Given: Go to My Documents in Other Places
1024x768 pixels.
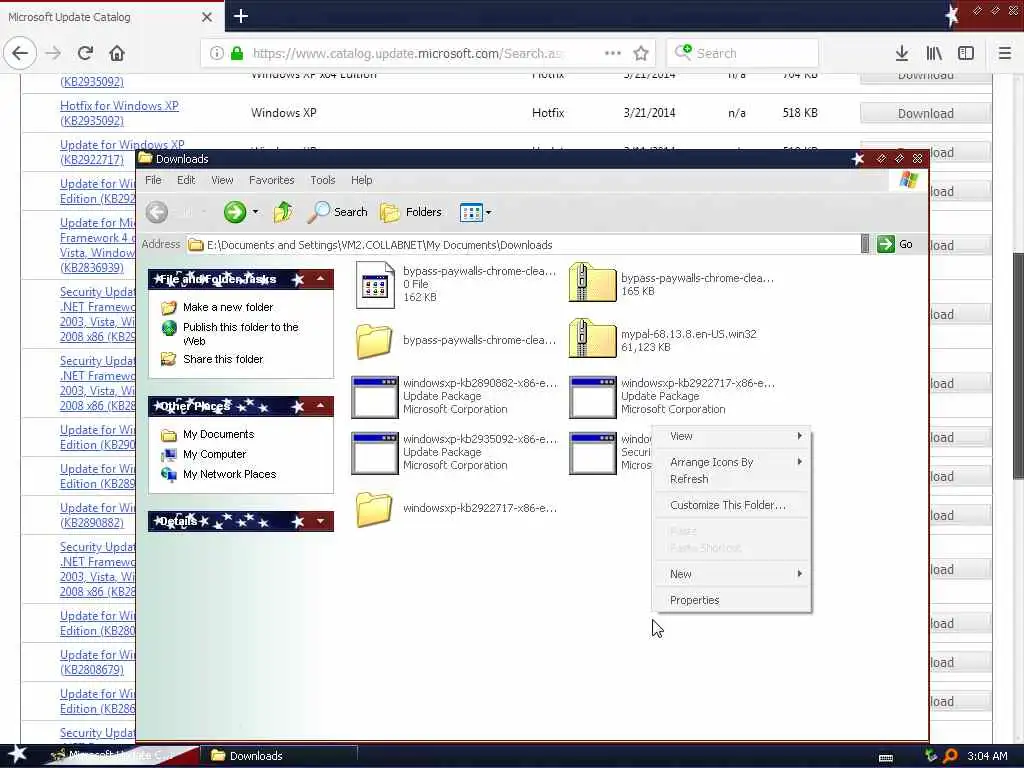Looking at the screenshot, I should tap(208, 434).
